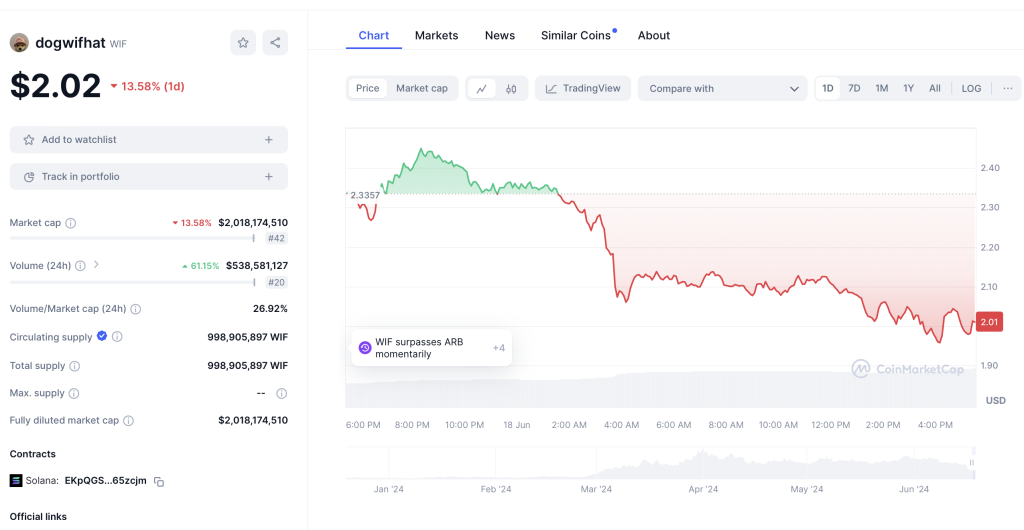Click Track in portfolio button

click(149, 177)
